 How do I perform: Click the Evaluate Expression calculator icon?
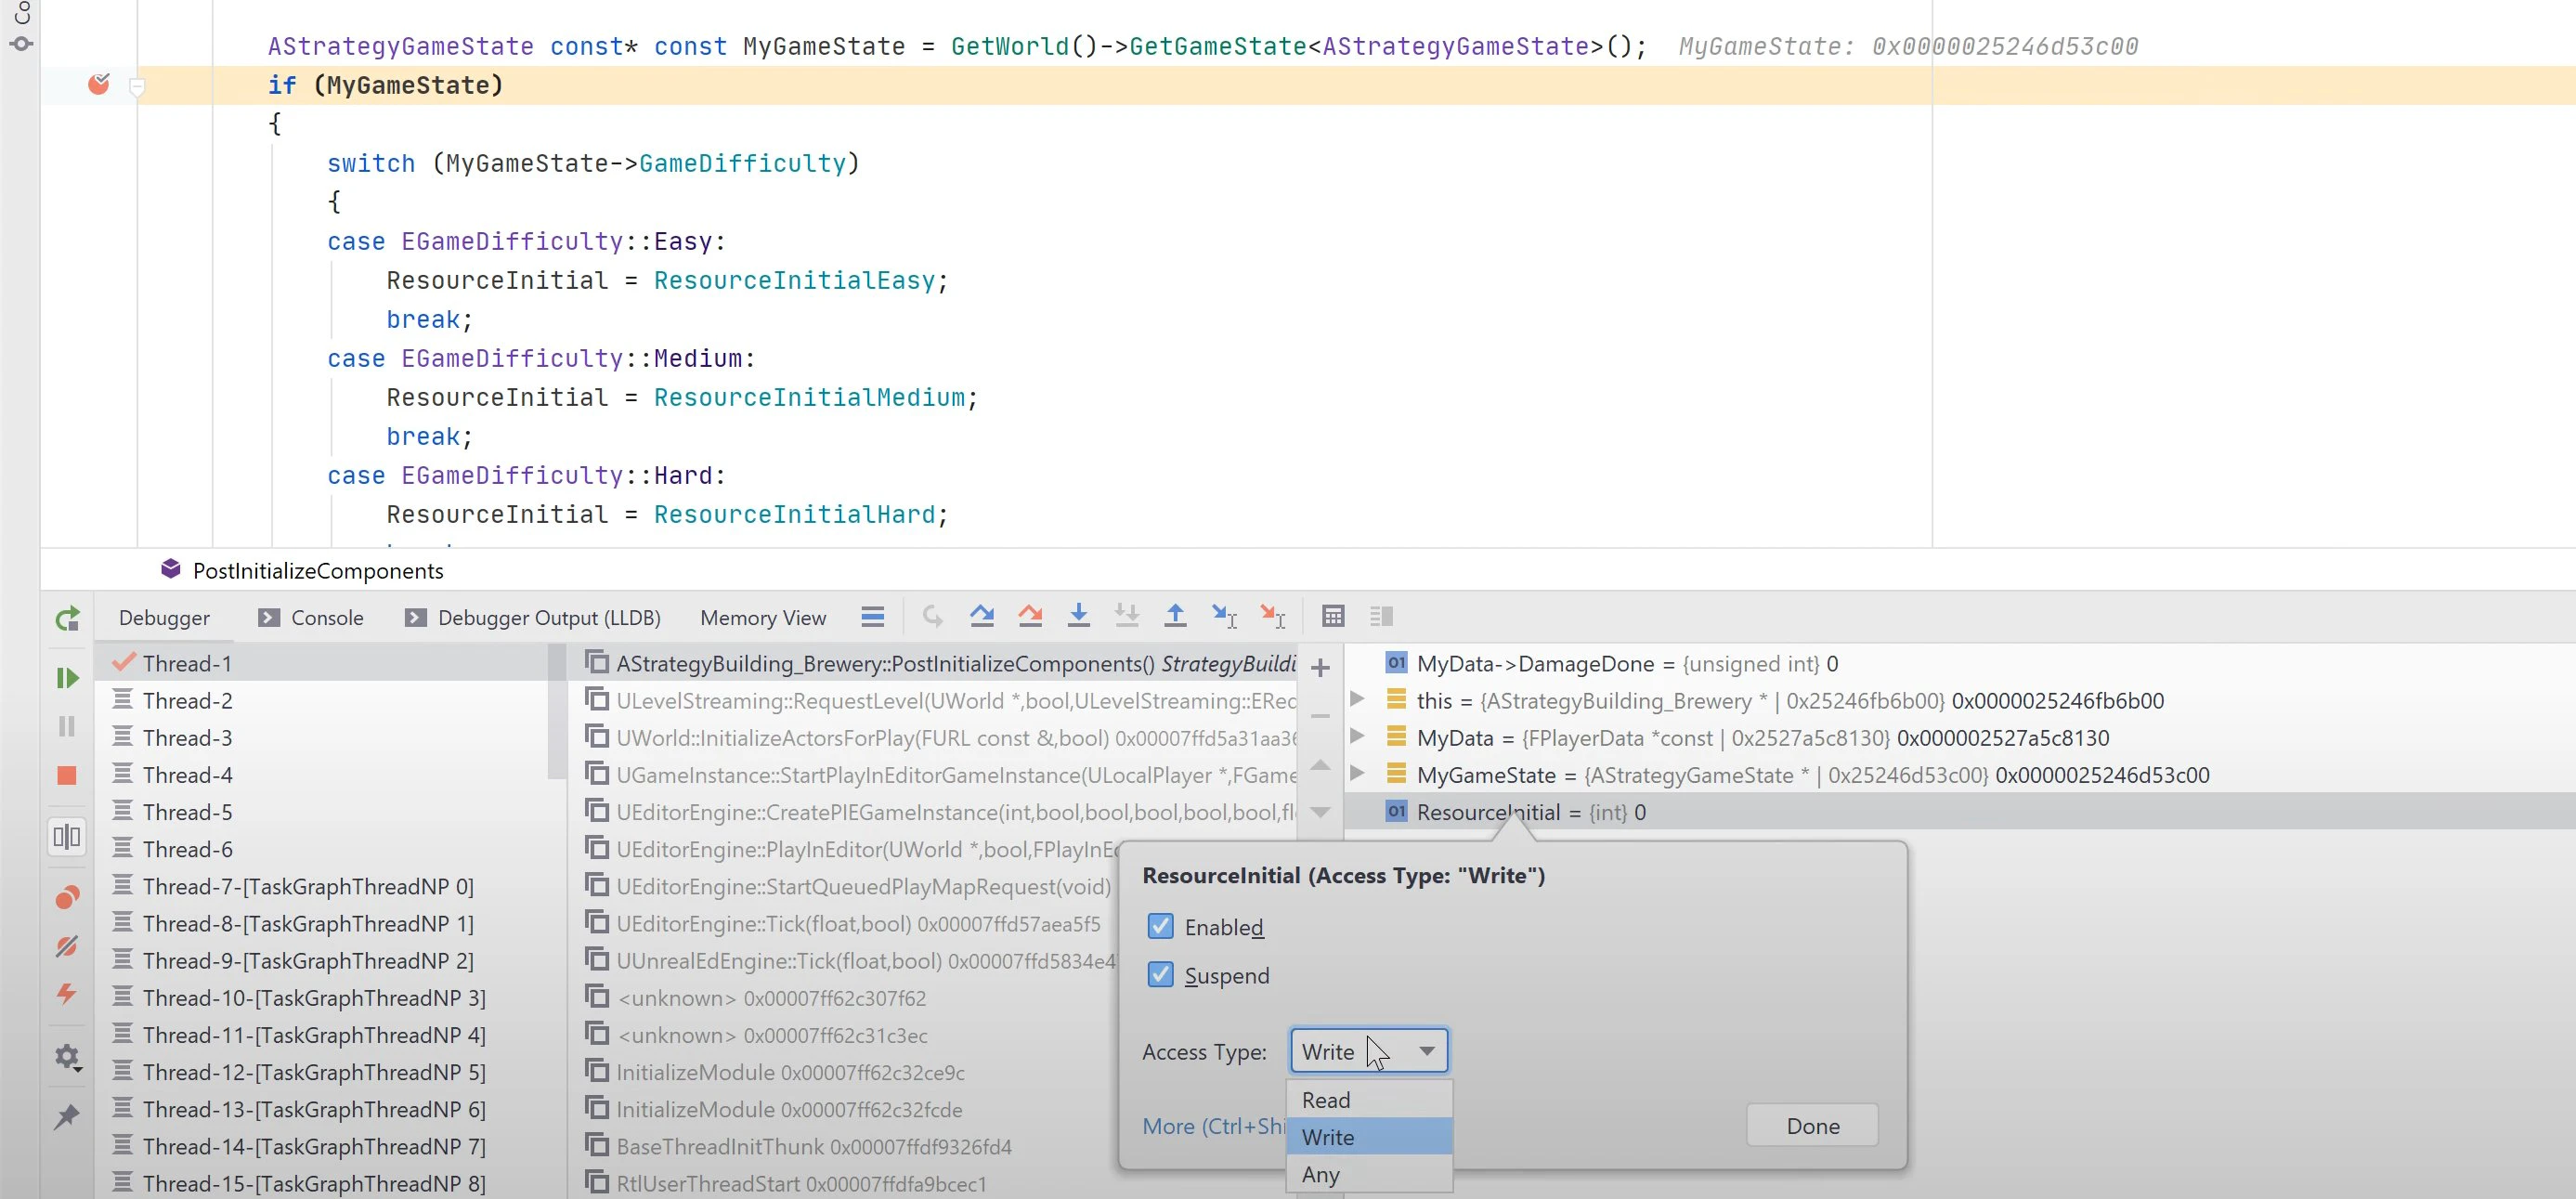coord(1333,616)
